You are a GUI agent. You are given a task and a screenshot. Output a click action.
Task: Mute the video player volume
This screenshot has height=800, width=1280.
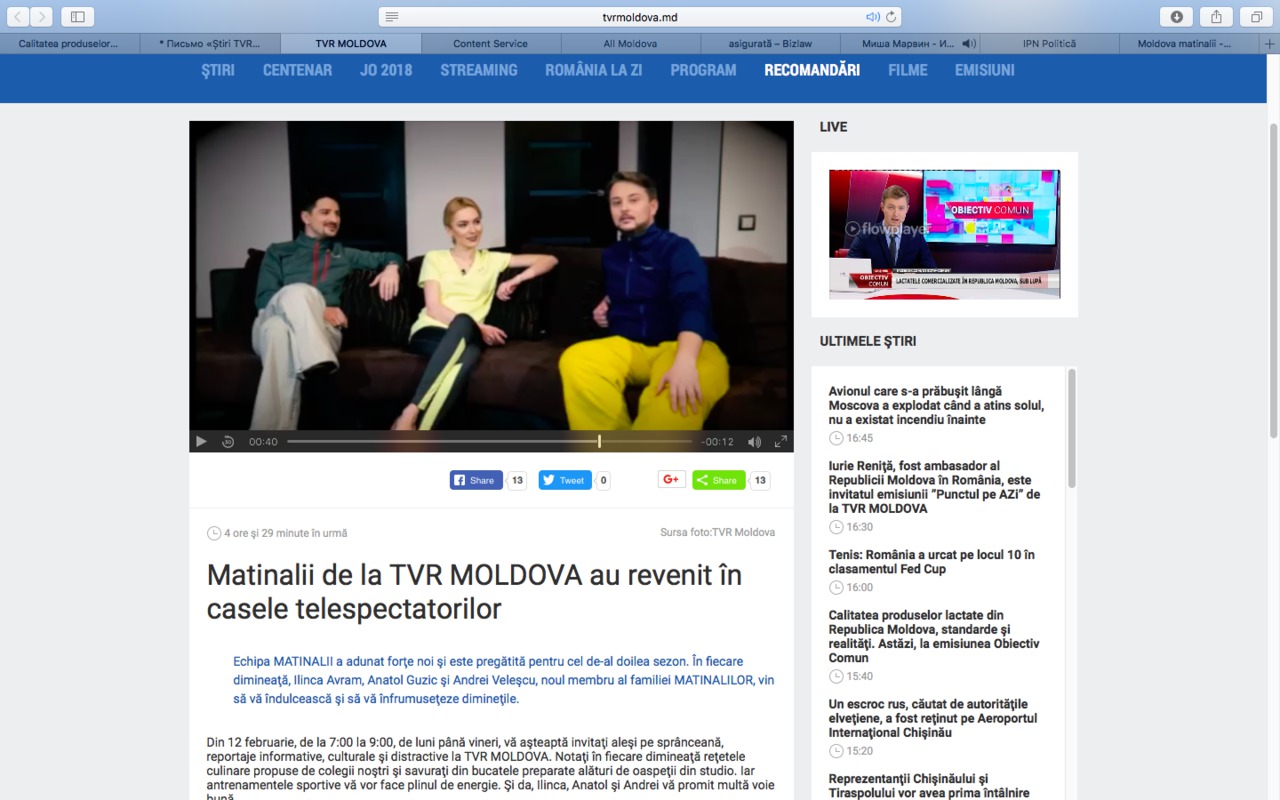click(754, 442)
